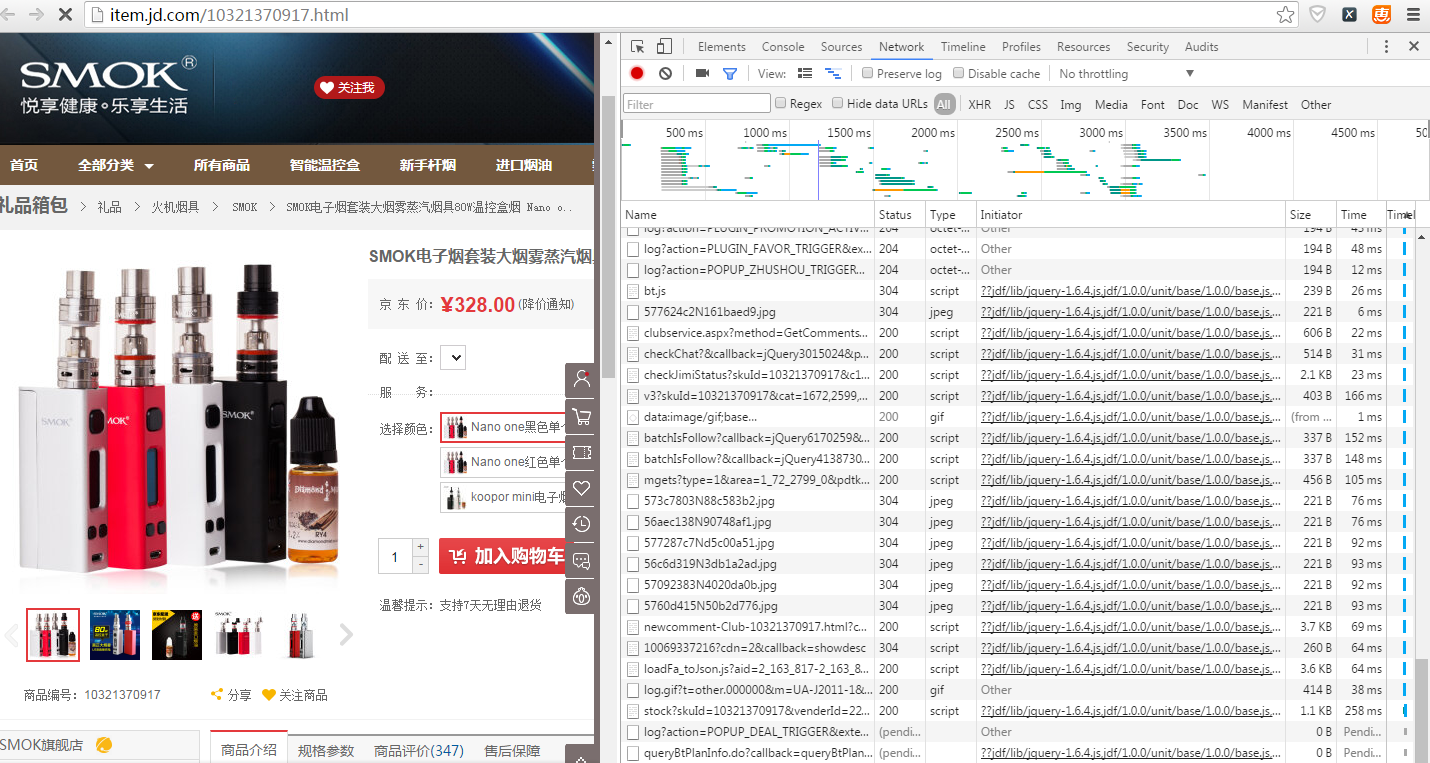This screenshot has height=763, width=1430.
Task: Open shopping cart in the page sidebar
Action: coord(581,416)
